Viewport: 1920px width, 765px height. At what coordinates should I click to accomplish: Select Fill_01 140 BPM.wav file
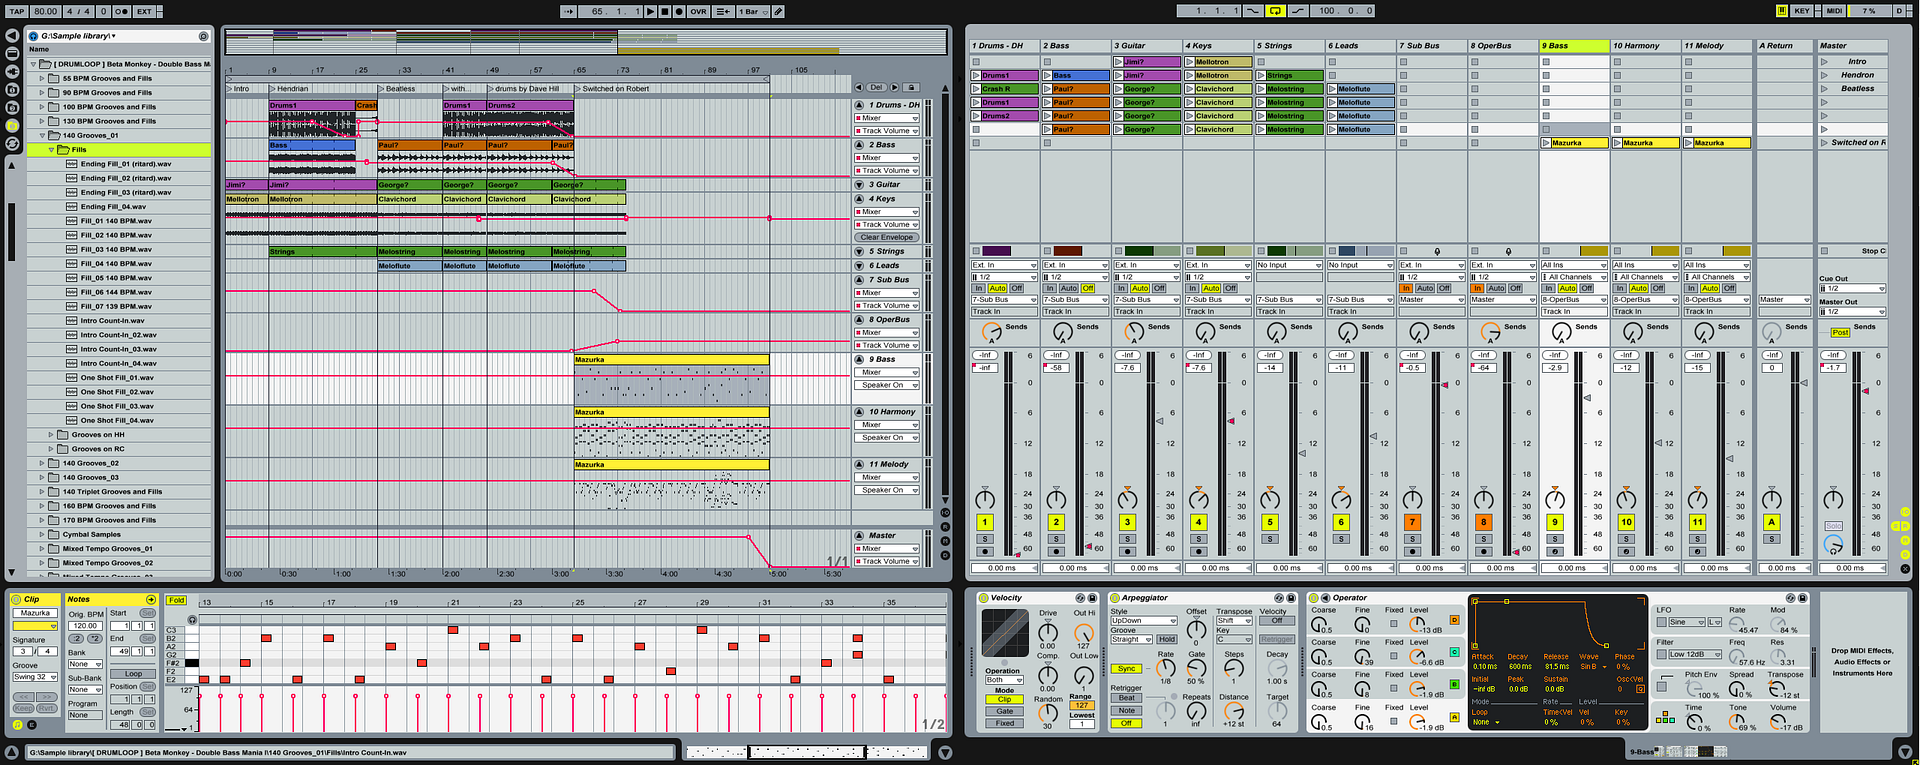116,221
